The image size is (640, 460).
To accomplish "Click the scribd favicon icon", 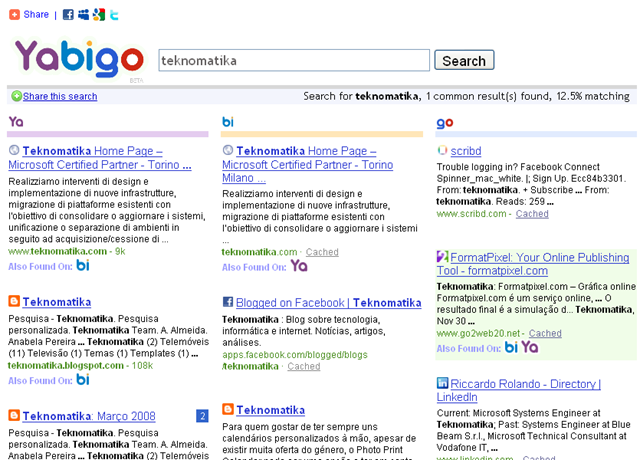I will tap(442, 151).
